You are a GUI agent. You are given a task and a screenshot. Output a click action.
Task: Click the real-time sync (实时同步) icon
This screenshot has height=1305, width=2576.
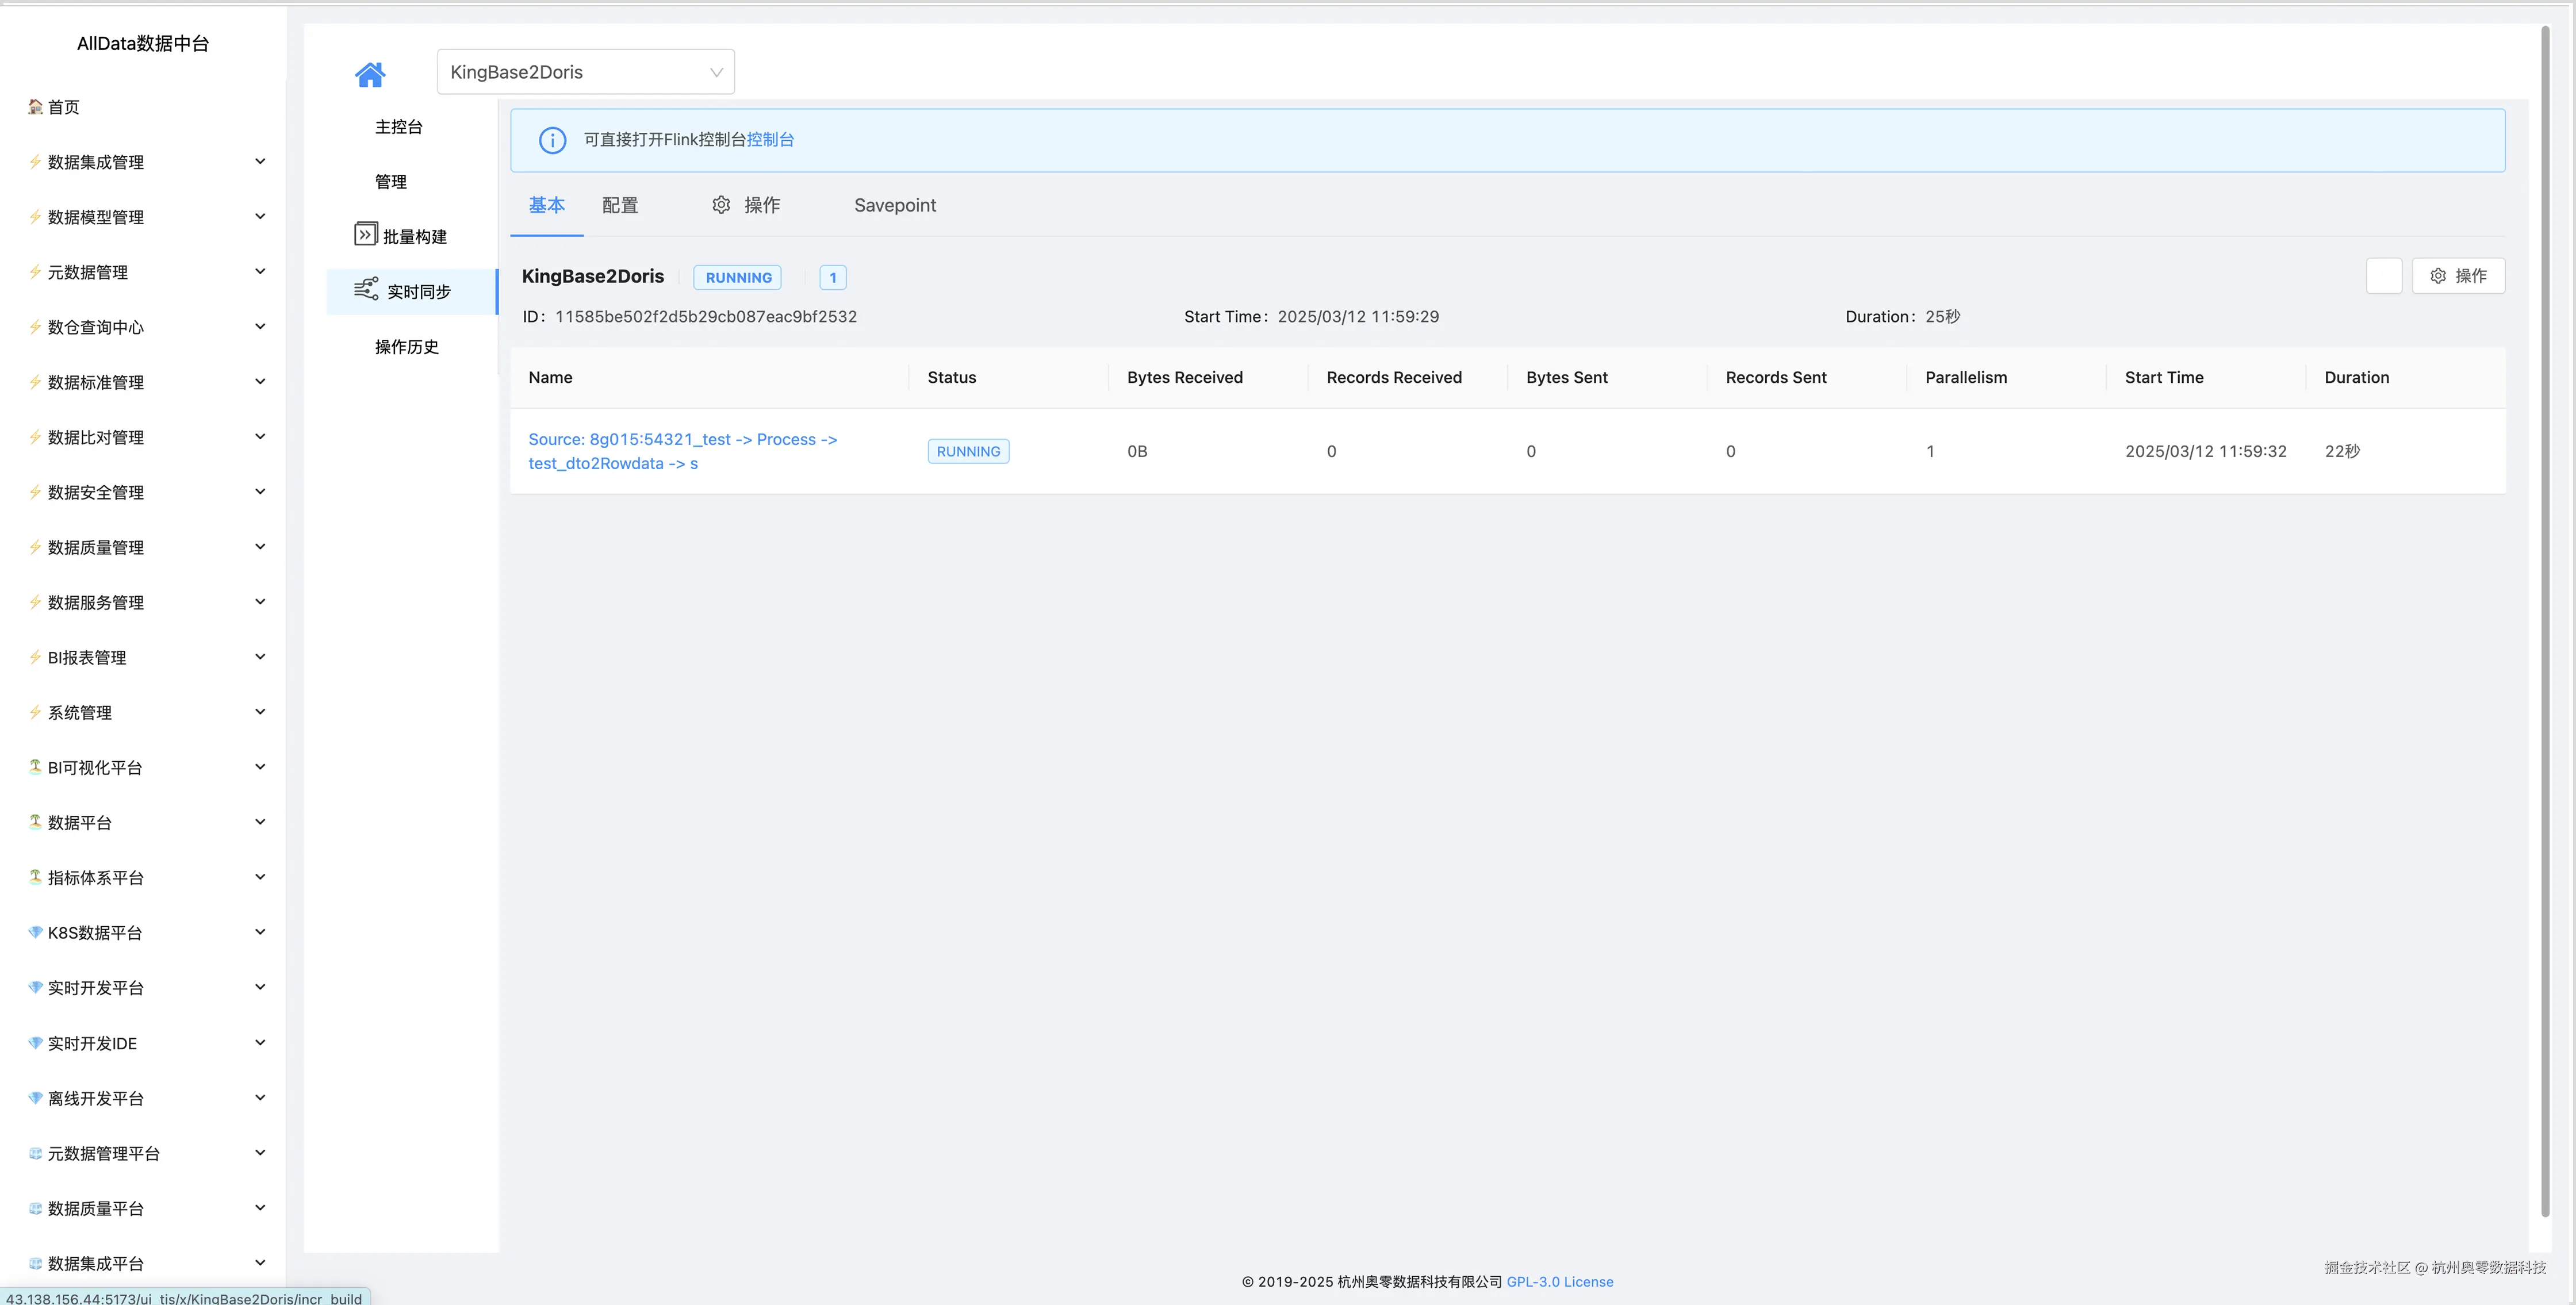(x=366, y=289)
